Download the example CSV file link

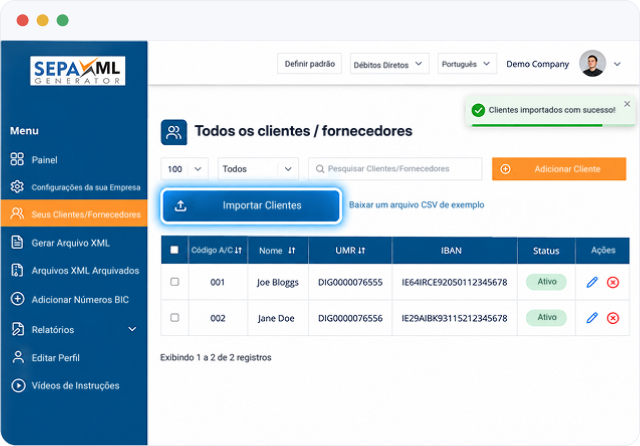(x=416, y=205)
